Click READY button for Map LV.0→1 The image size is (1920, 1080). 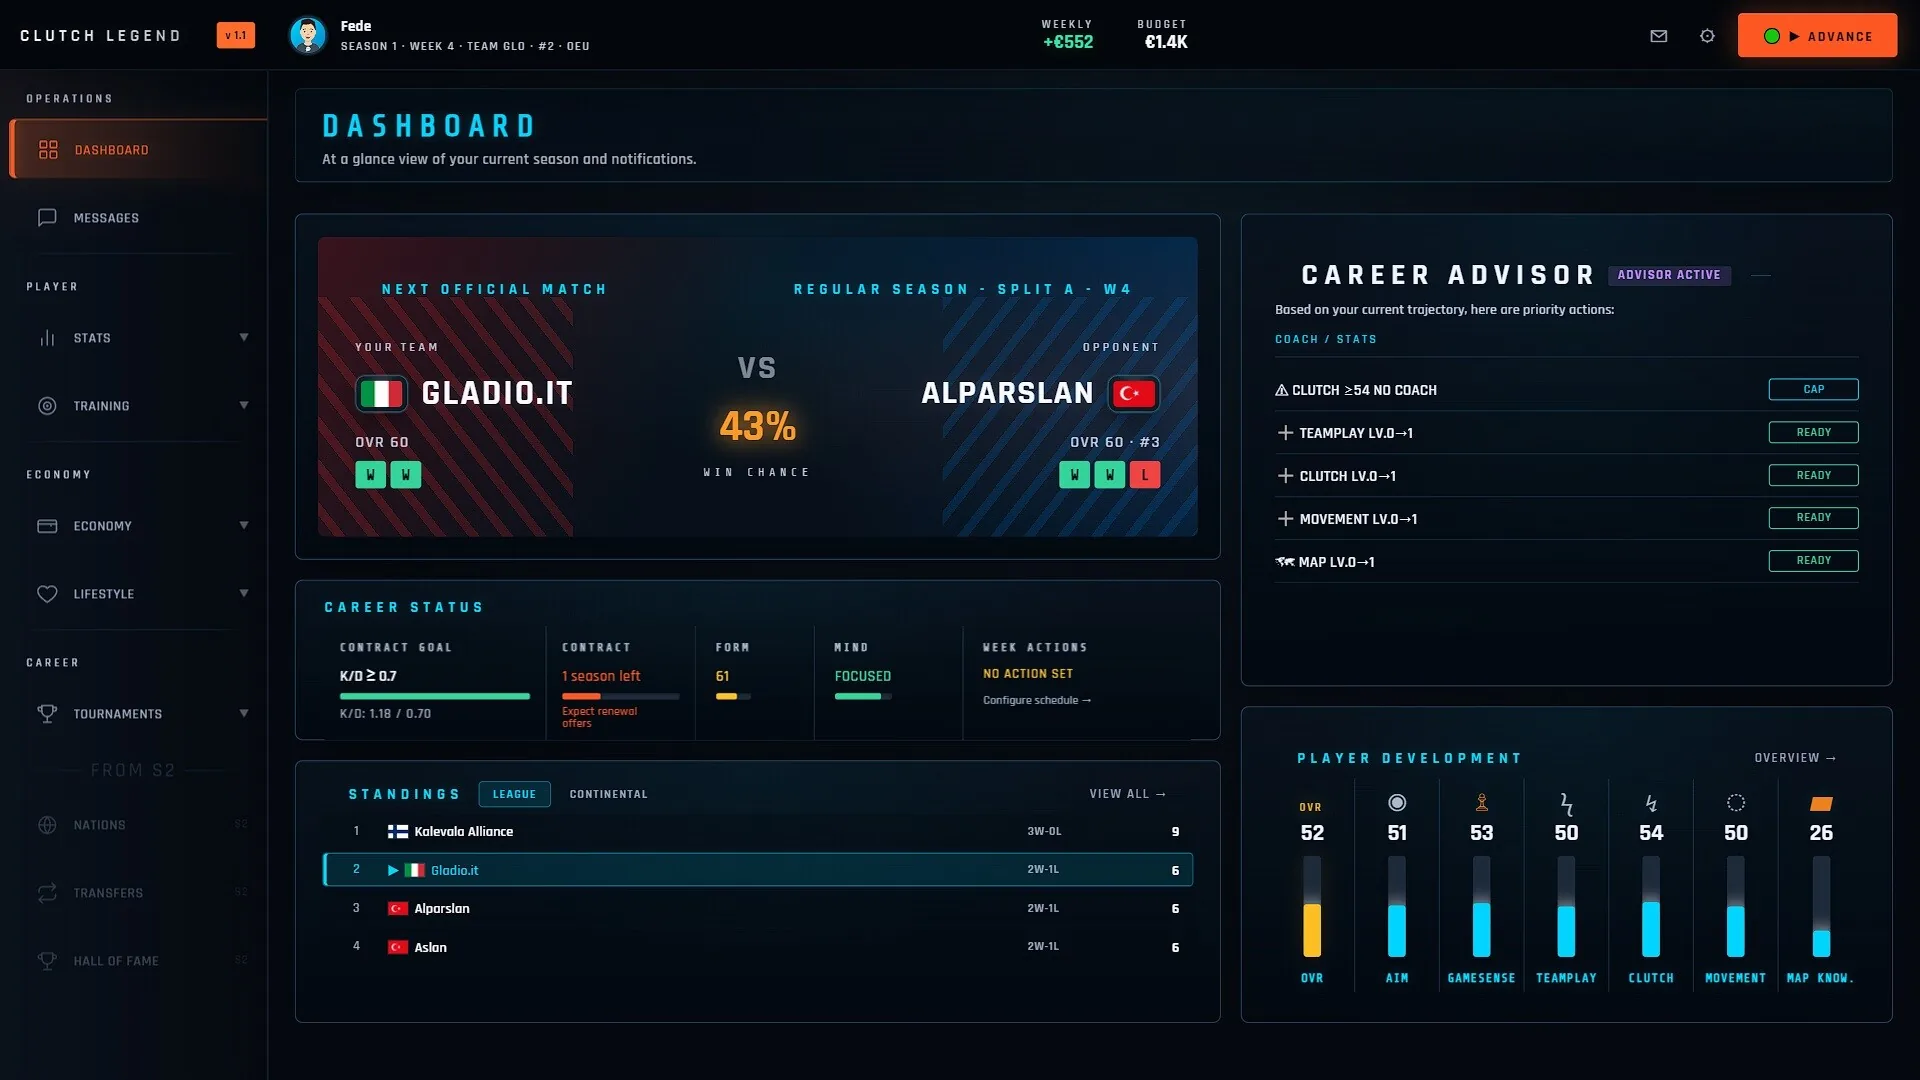click(1813, 561)
